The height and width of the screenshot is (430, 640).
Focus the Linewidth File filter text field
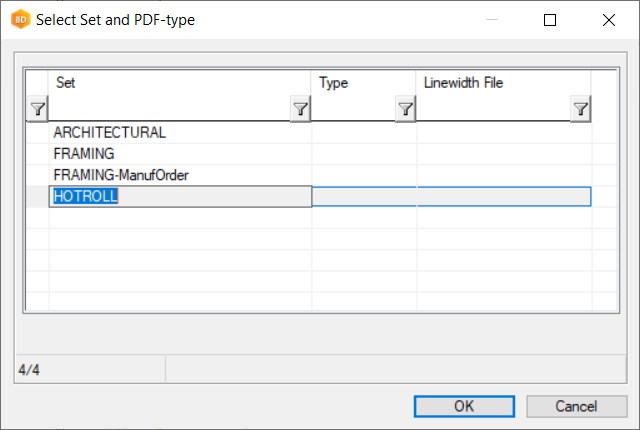(x=493, y=109)
